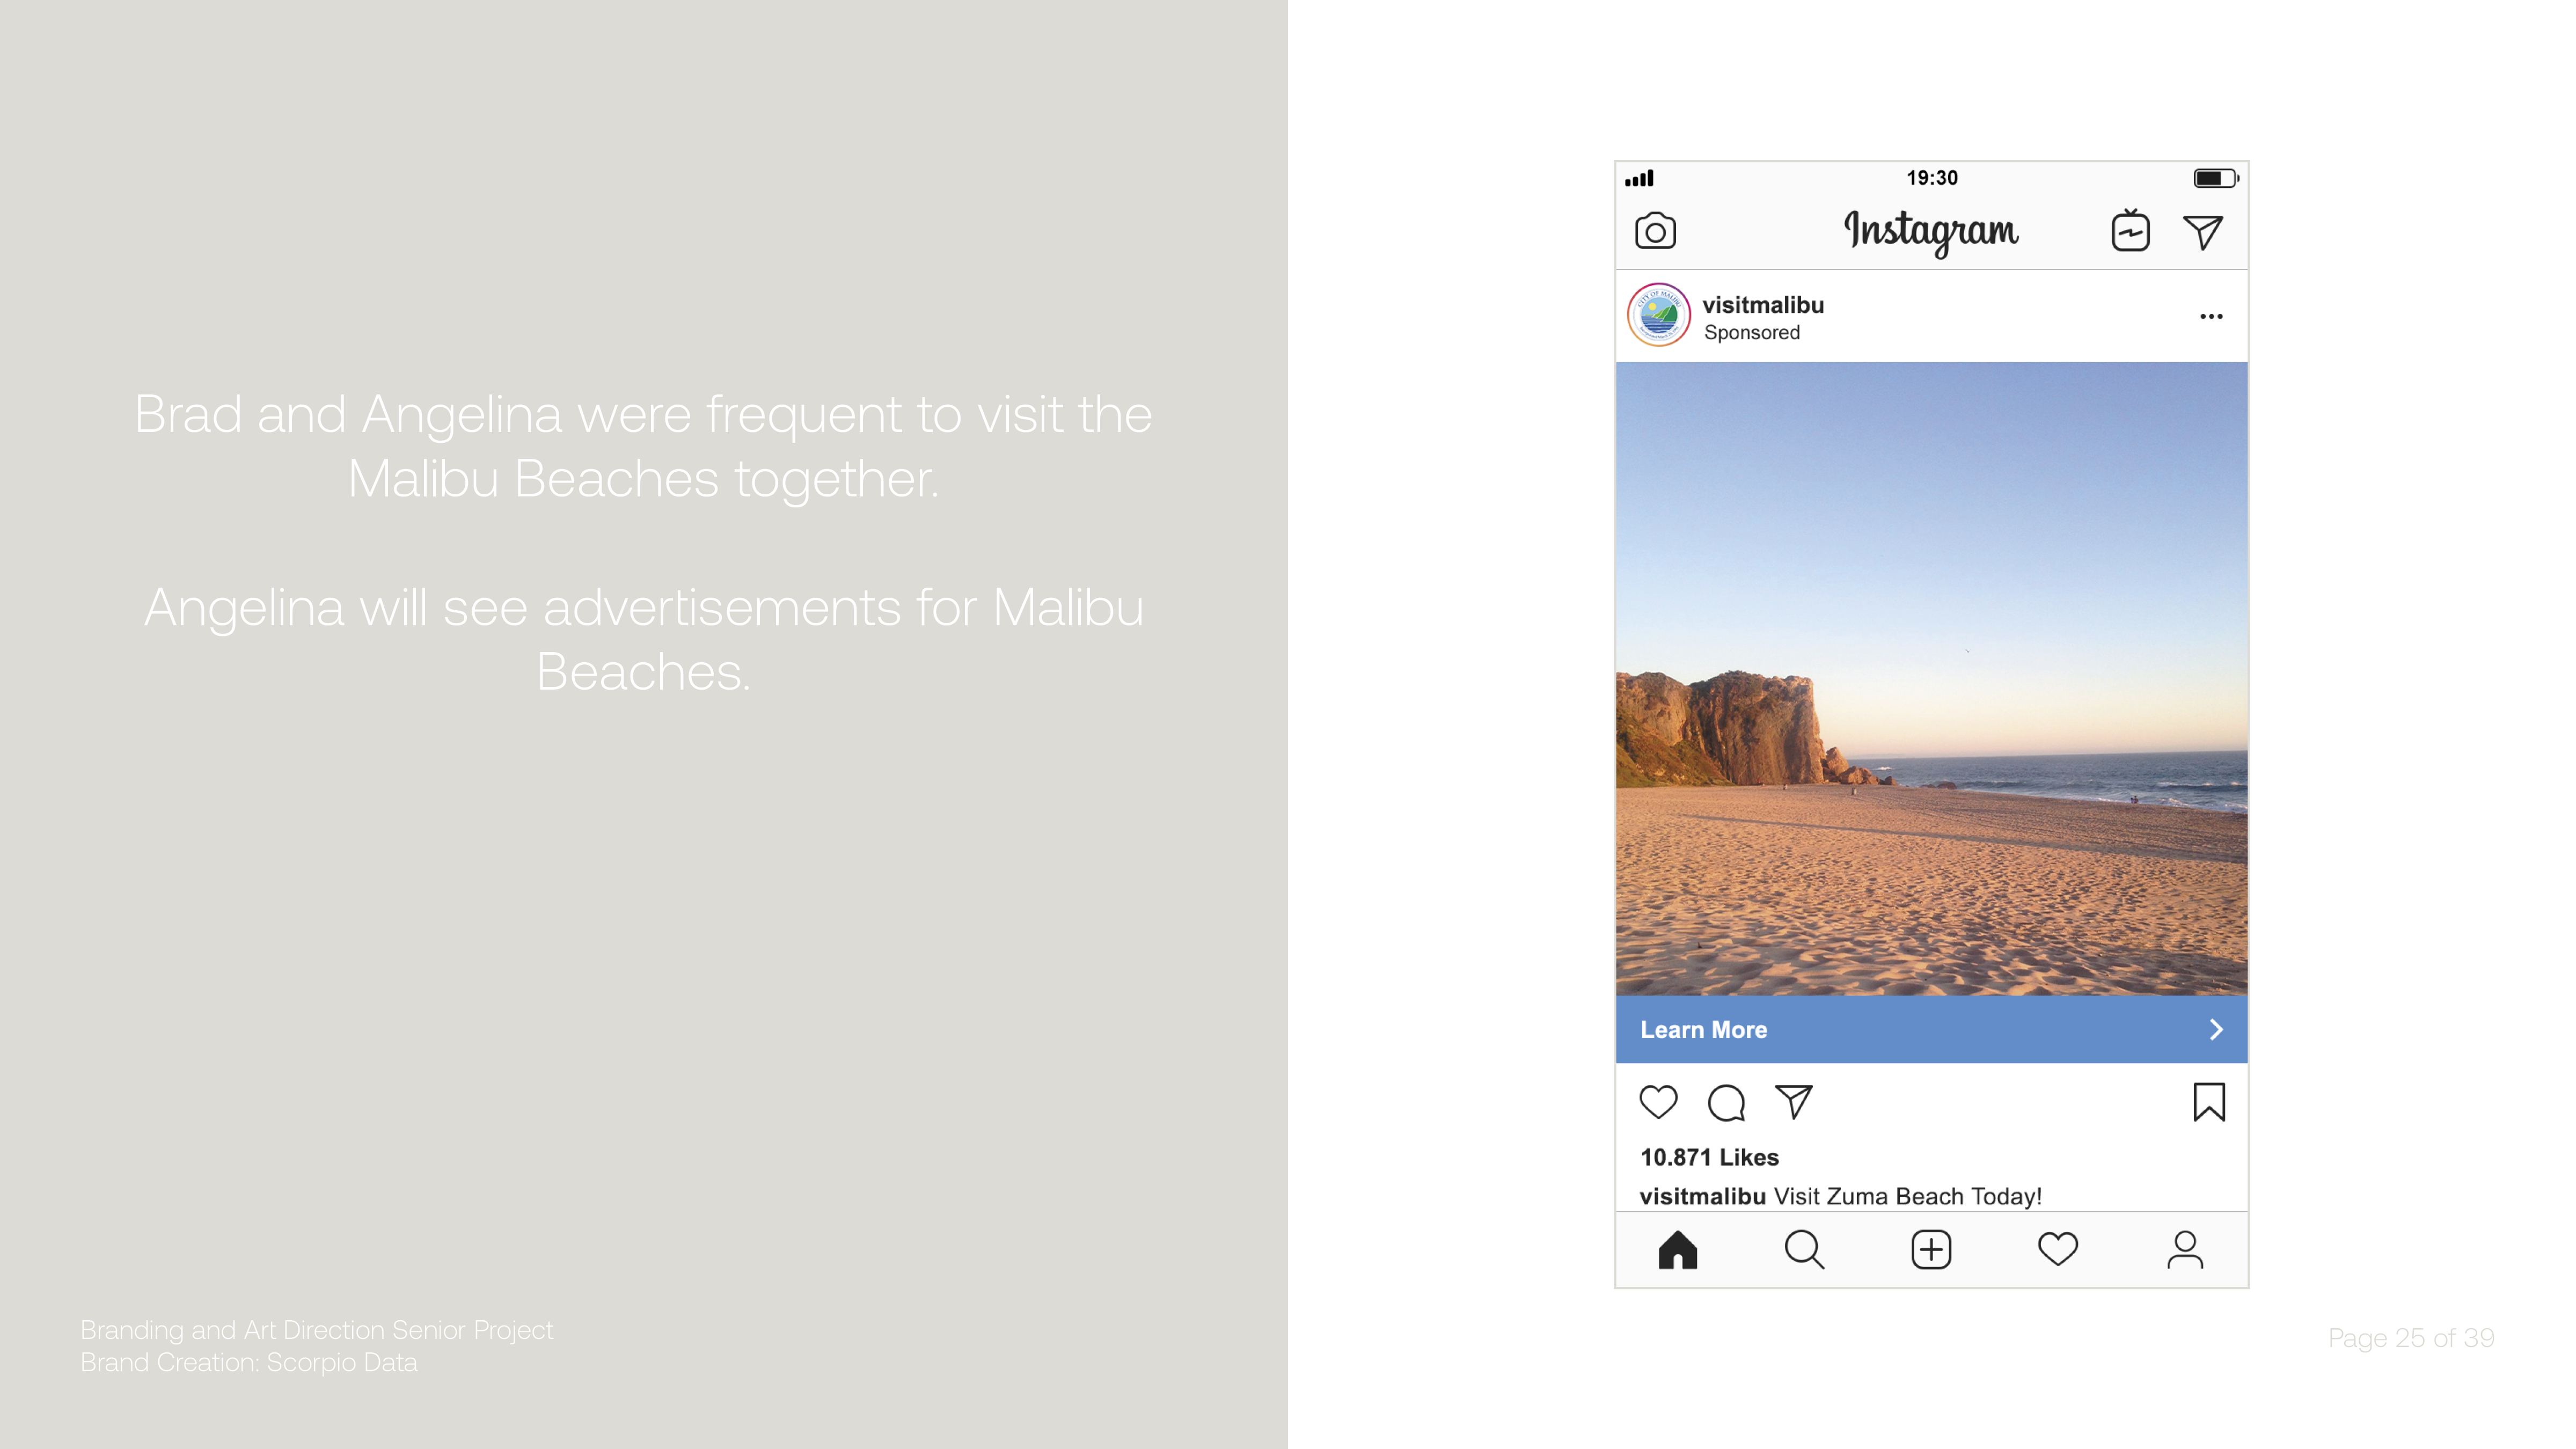Screen dimensions: 2576x1449
Task: Tap the Learn More banner
Action: [x=1931, y=1029]
